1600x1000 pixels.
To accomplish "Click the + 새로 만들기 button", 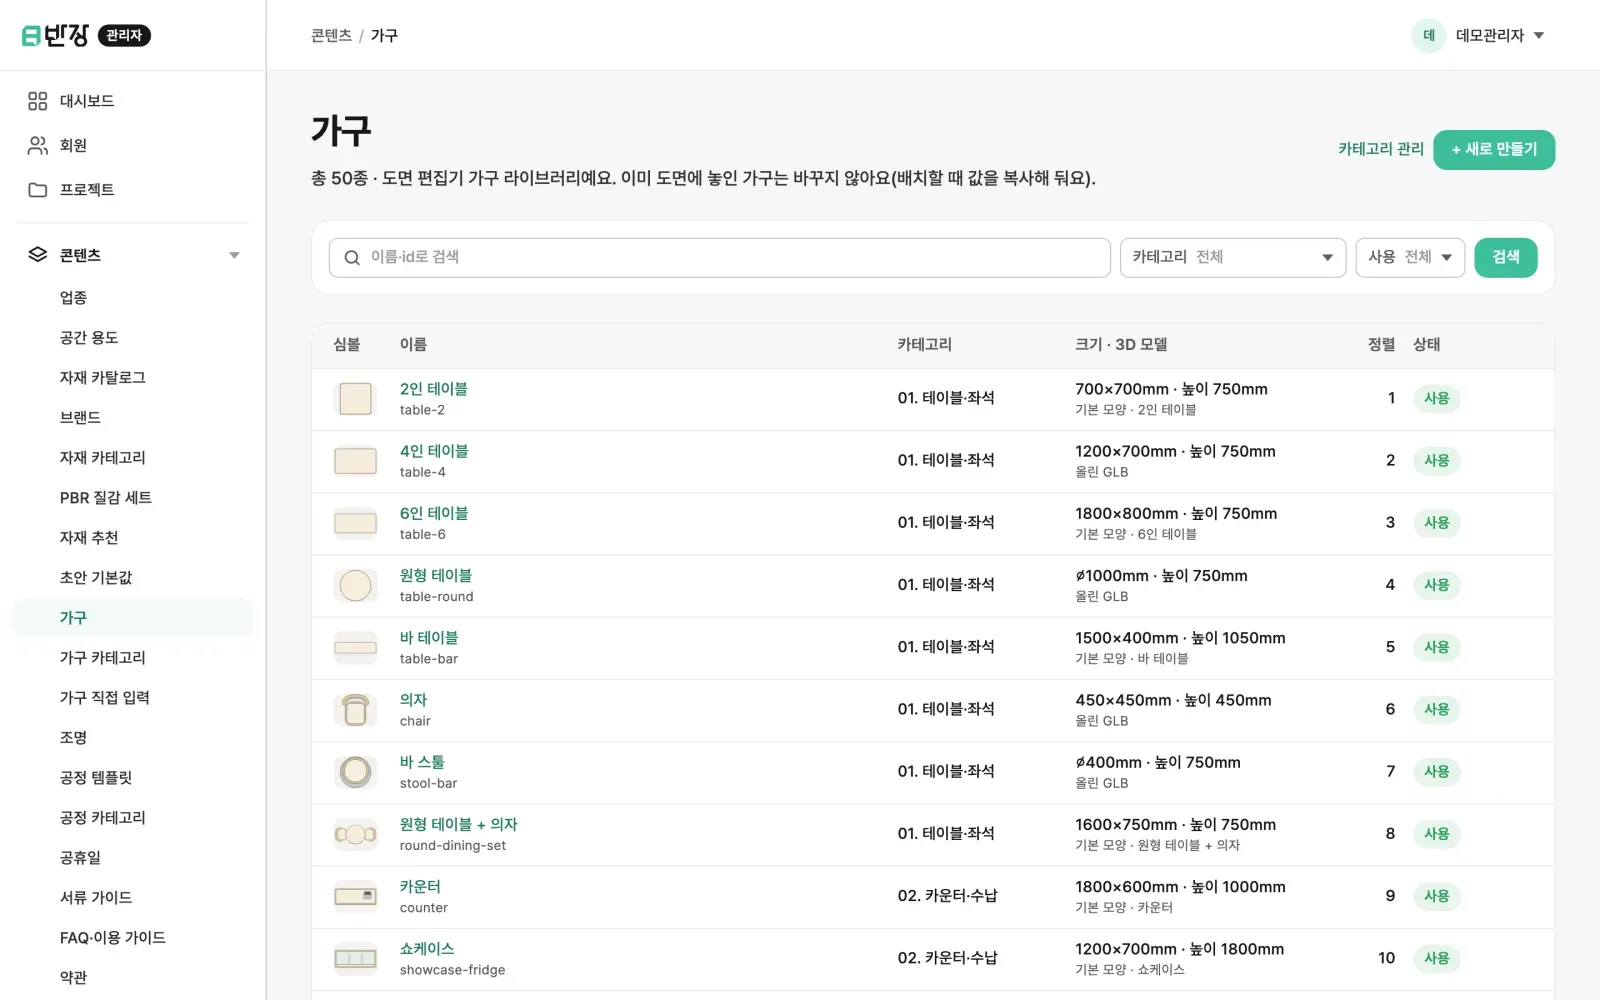I will pyautogui.click(x=1494, y=150).
